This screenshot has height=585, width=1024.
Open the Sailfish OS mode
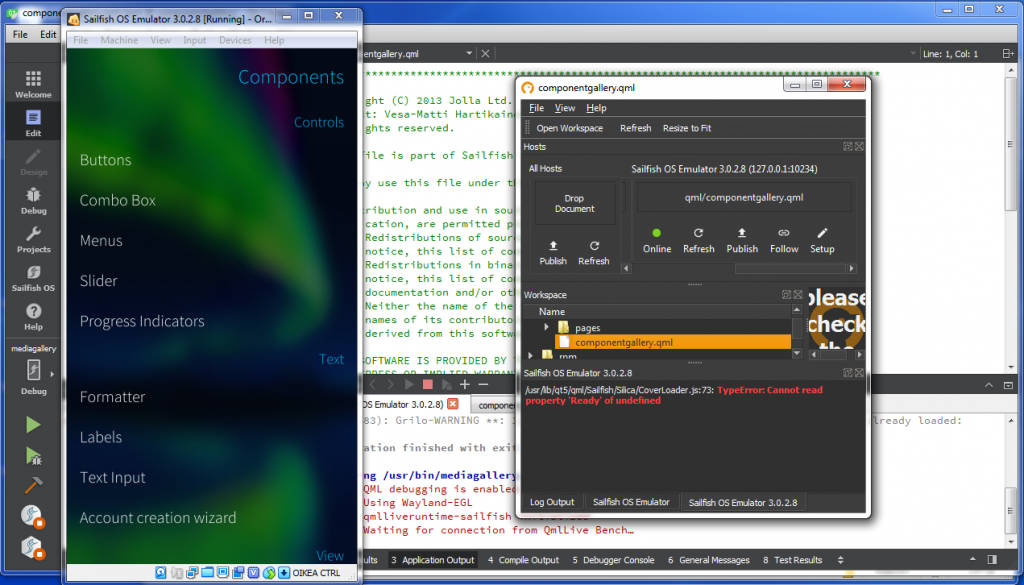tap(33, 278)
